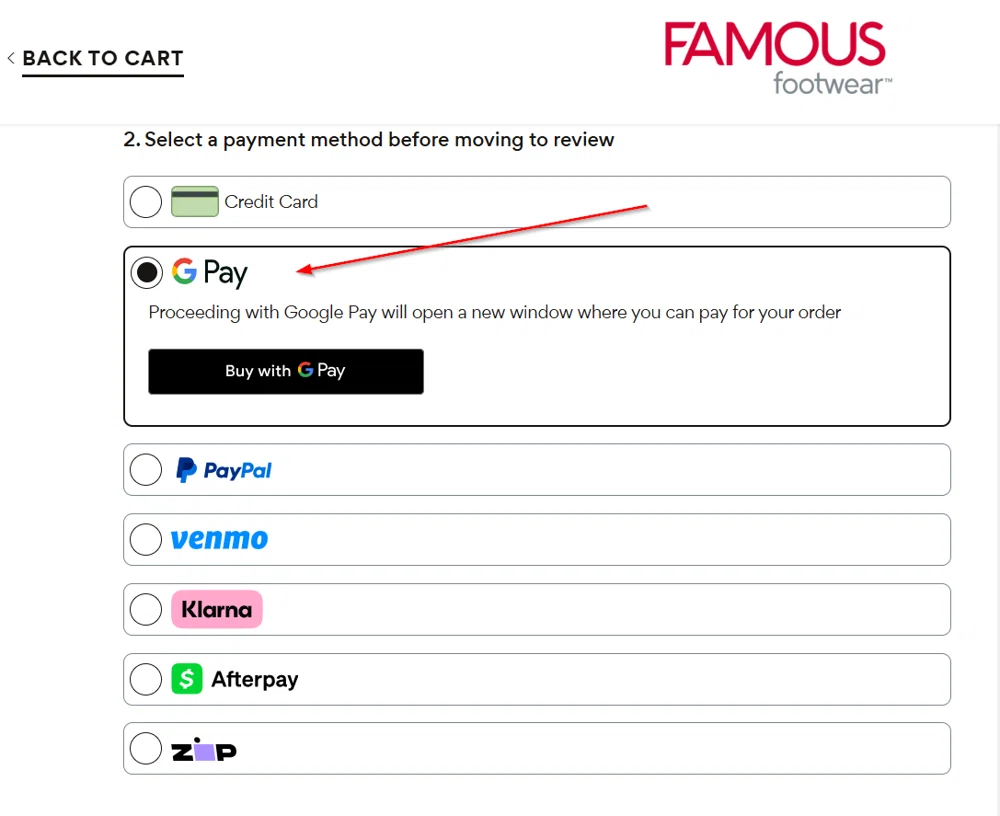Select the Zip radio button
1000x816 pixels.
[x=145, y=748]
